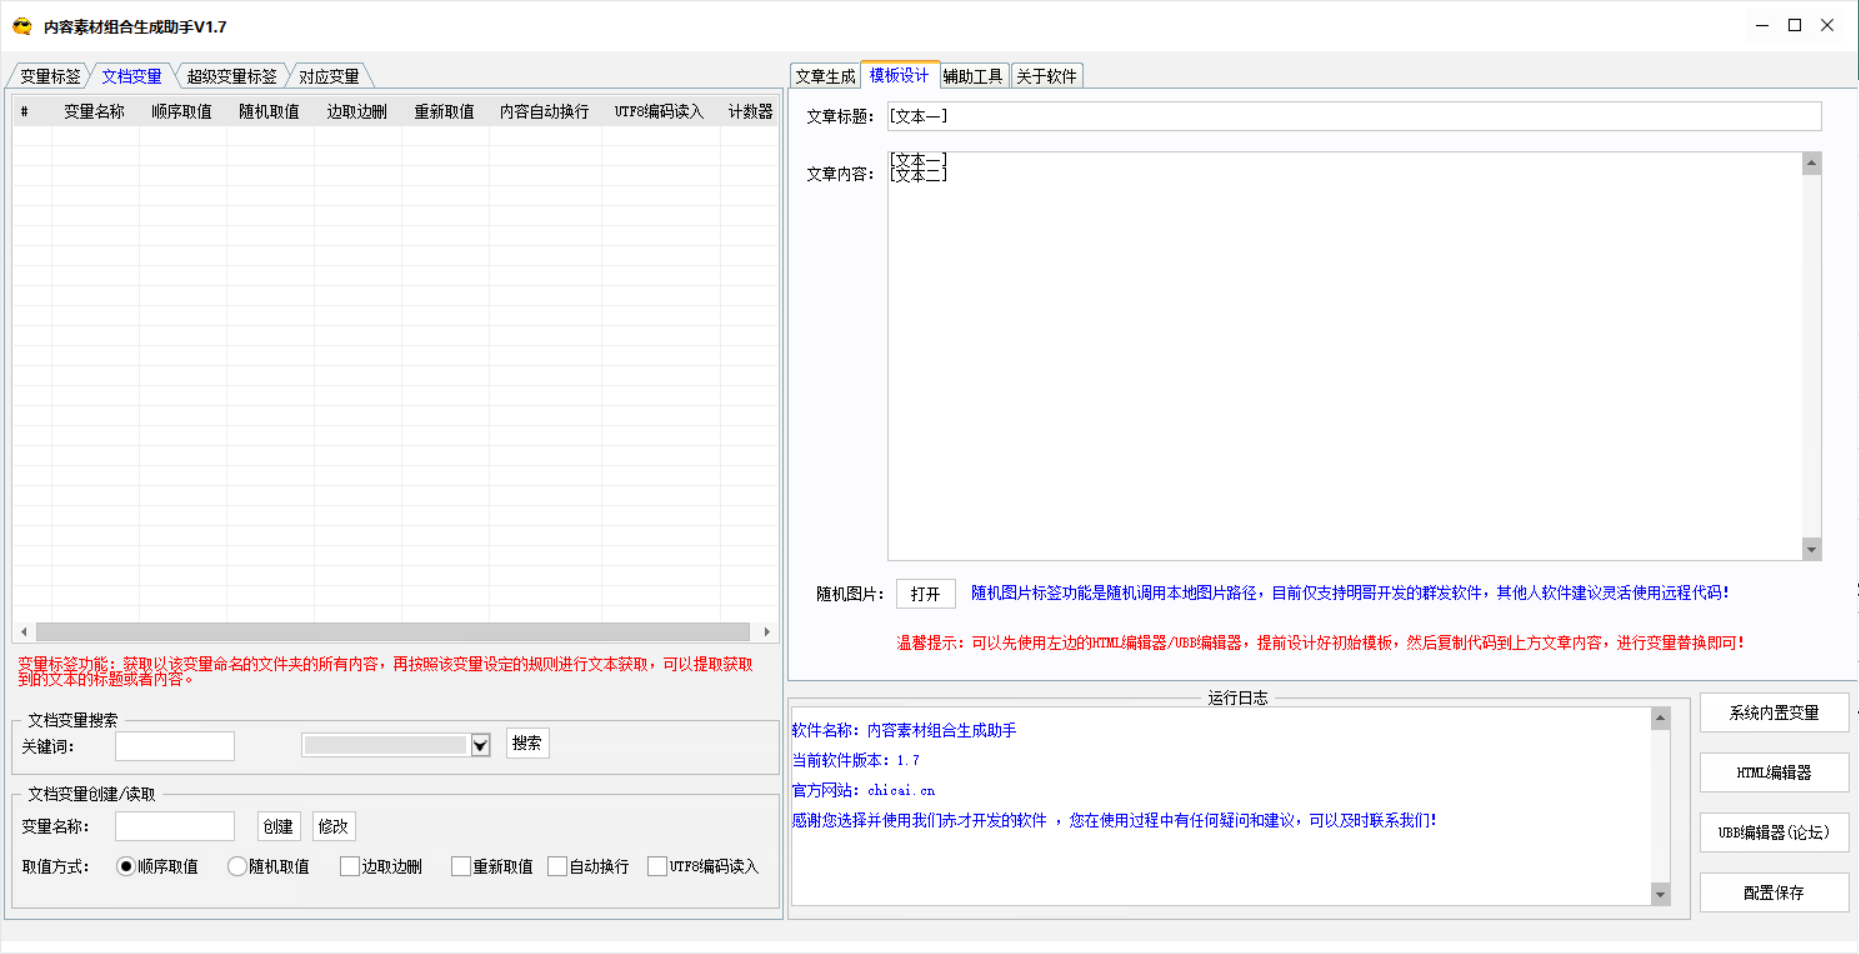The height and width of the screenshot is (954, 1859).
Task: Click left arrow of table horizontal scrollbar
Action: coord(24,632)
